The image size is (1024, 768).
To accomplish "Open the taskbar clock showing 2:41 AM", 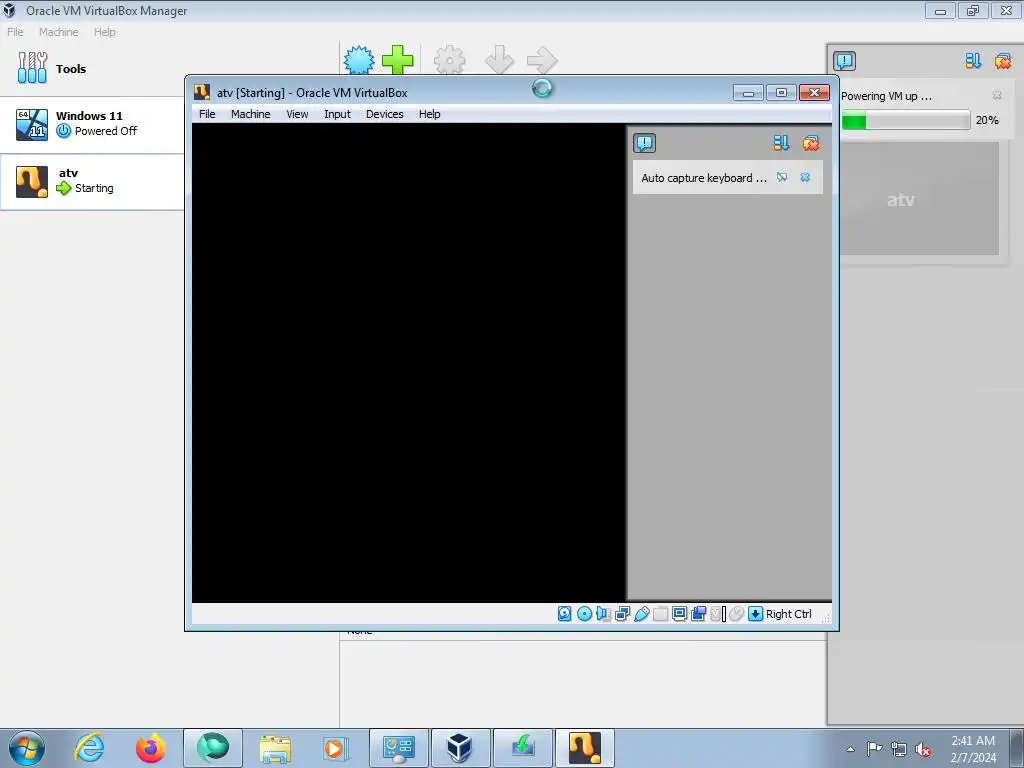I will point(973,749).
